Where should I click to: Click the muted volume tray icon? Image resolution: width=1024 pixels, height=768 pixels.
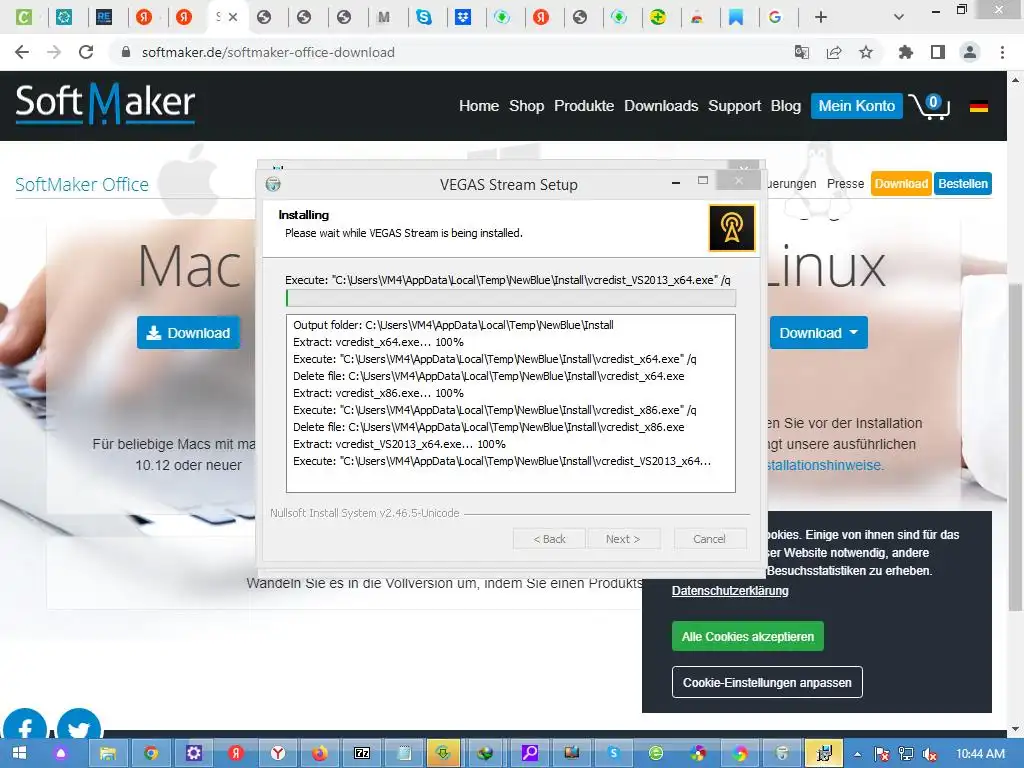point(930,754)
